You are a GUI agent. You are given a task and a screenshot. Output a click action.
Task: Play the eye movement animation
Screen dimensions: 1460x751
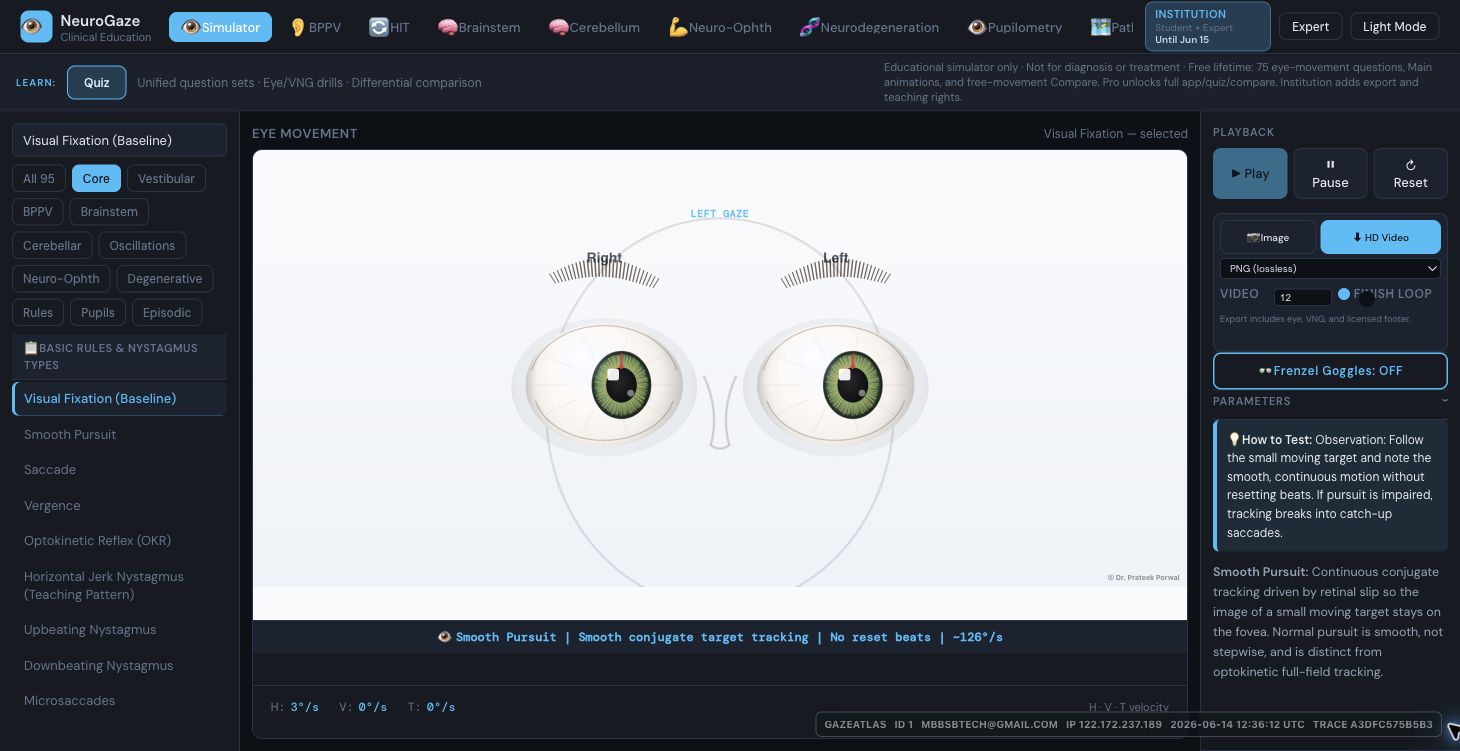point(1250,173)
